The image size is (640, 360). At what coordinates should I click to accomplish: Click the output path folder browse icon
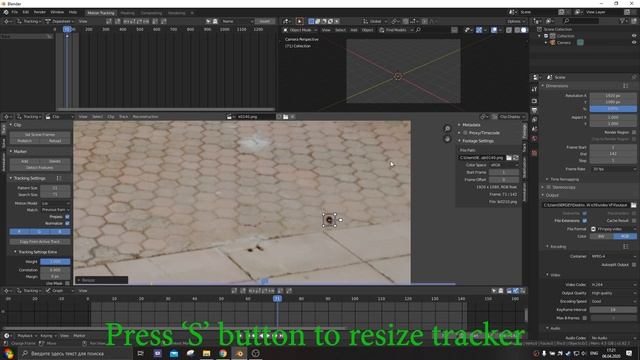633,205
